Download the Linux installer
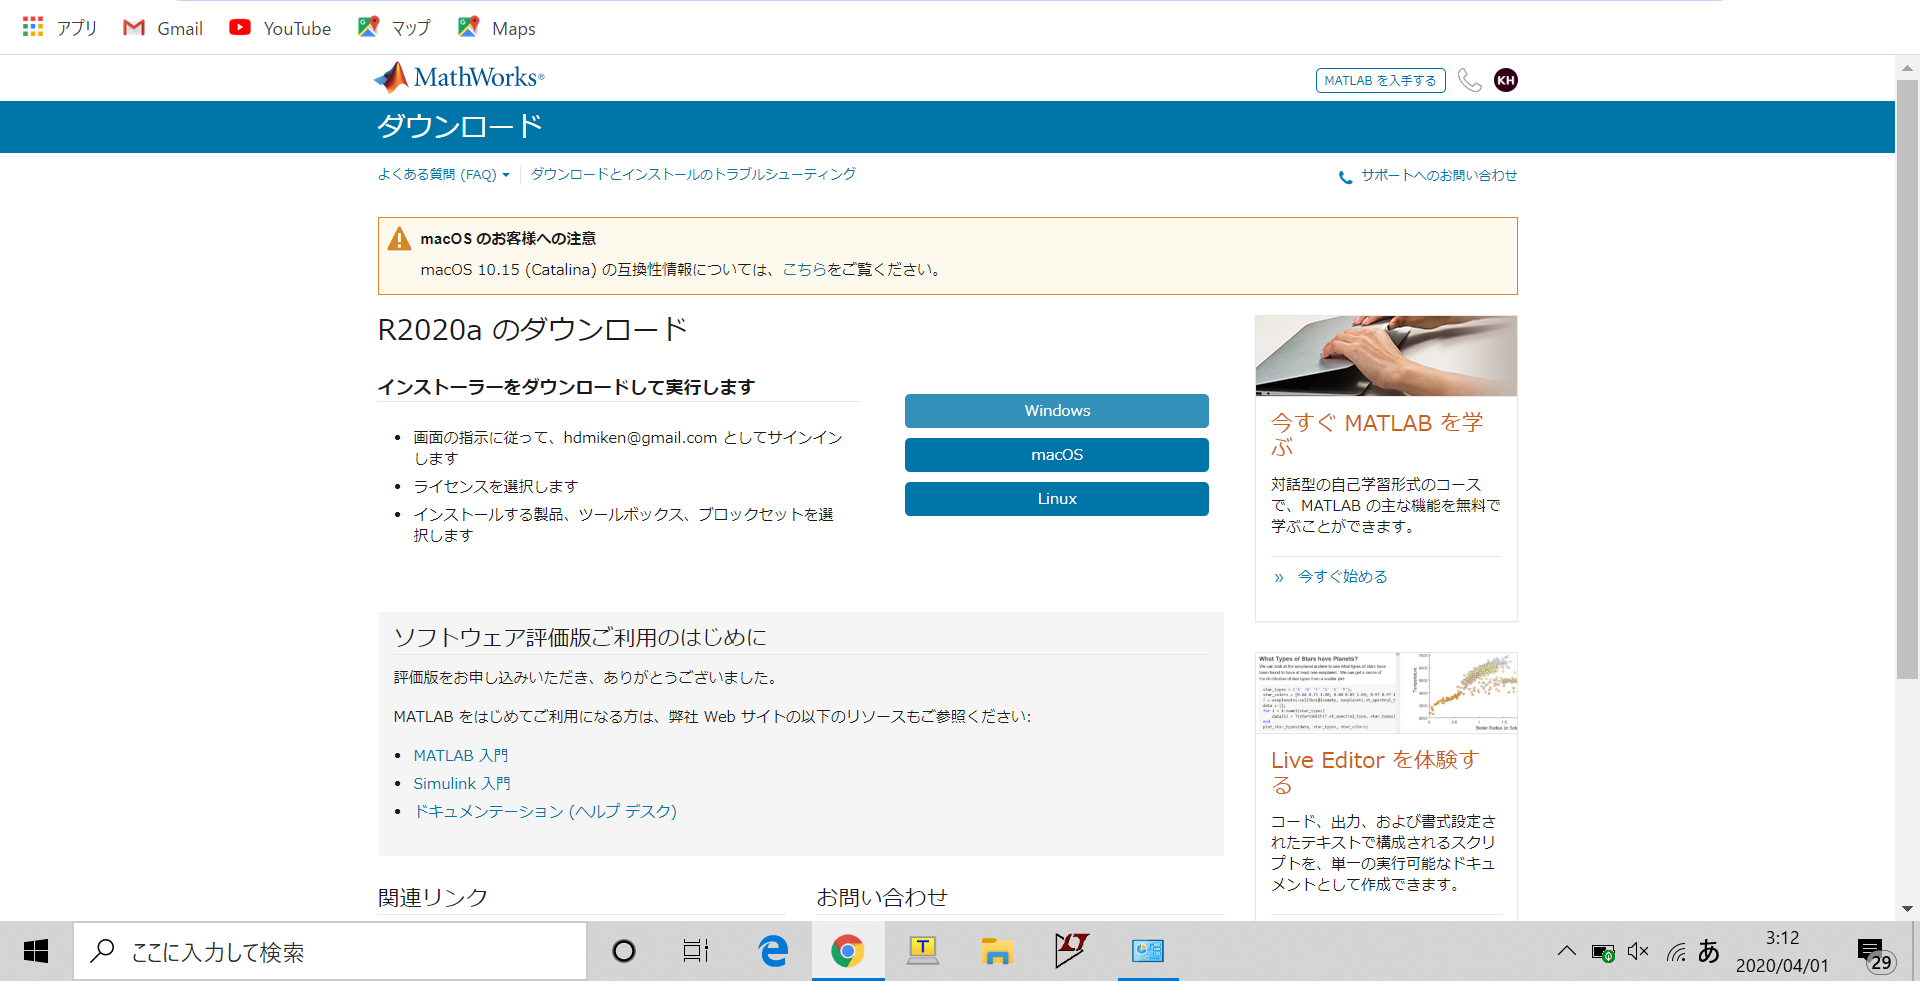1920x981 pixels. click(x=1057, y=499)
